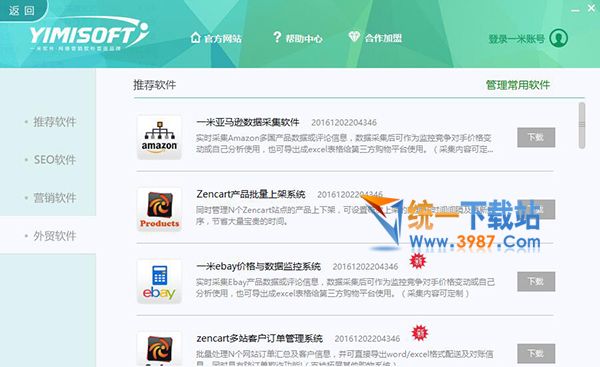Click the zencart order management icon
The width and height of the screenshot is (600, 367).
[159, 349]
